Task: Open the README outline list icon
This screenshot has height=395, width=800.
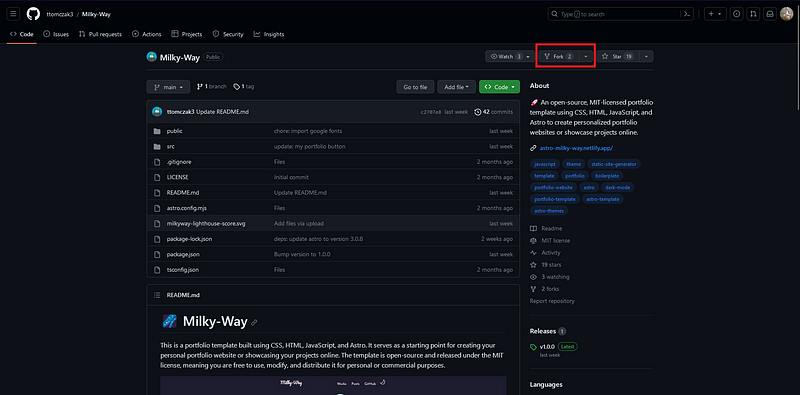Action: tap(157, 295)
